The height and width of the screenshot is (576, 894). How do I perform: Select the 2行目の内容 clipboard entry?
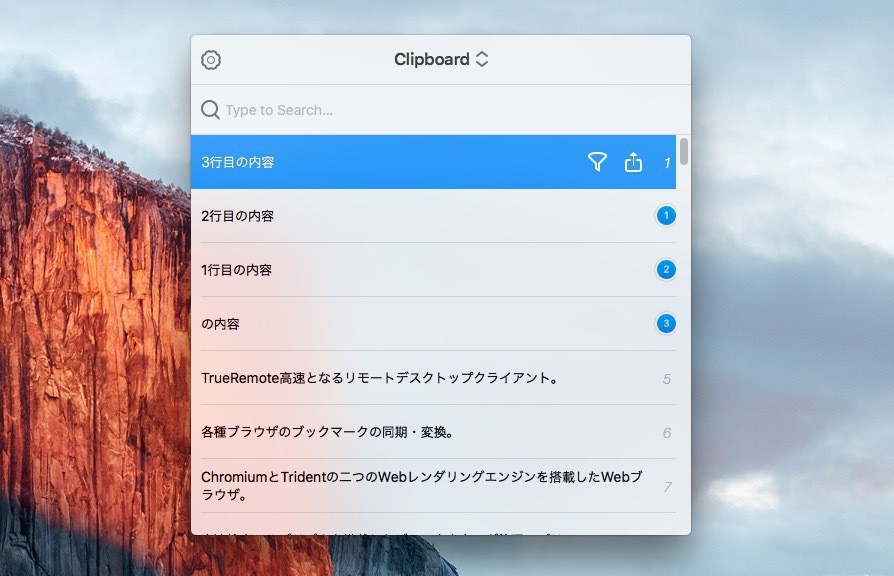click(x=433, y=216)
